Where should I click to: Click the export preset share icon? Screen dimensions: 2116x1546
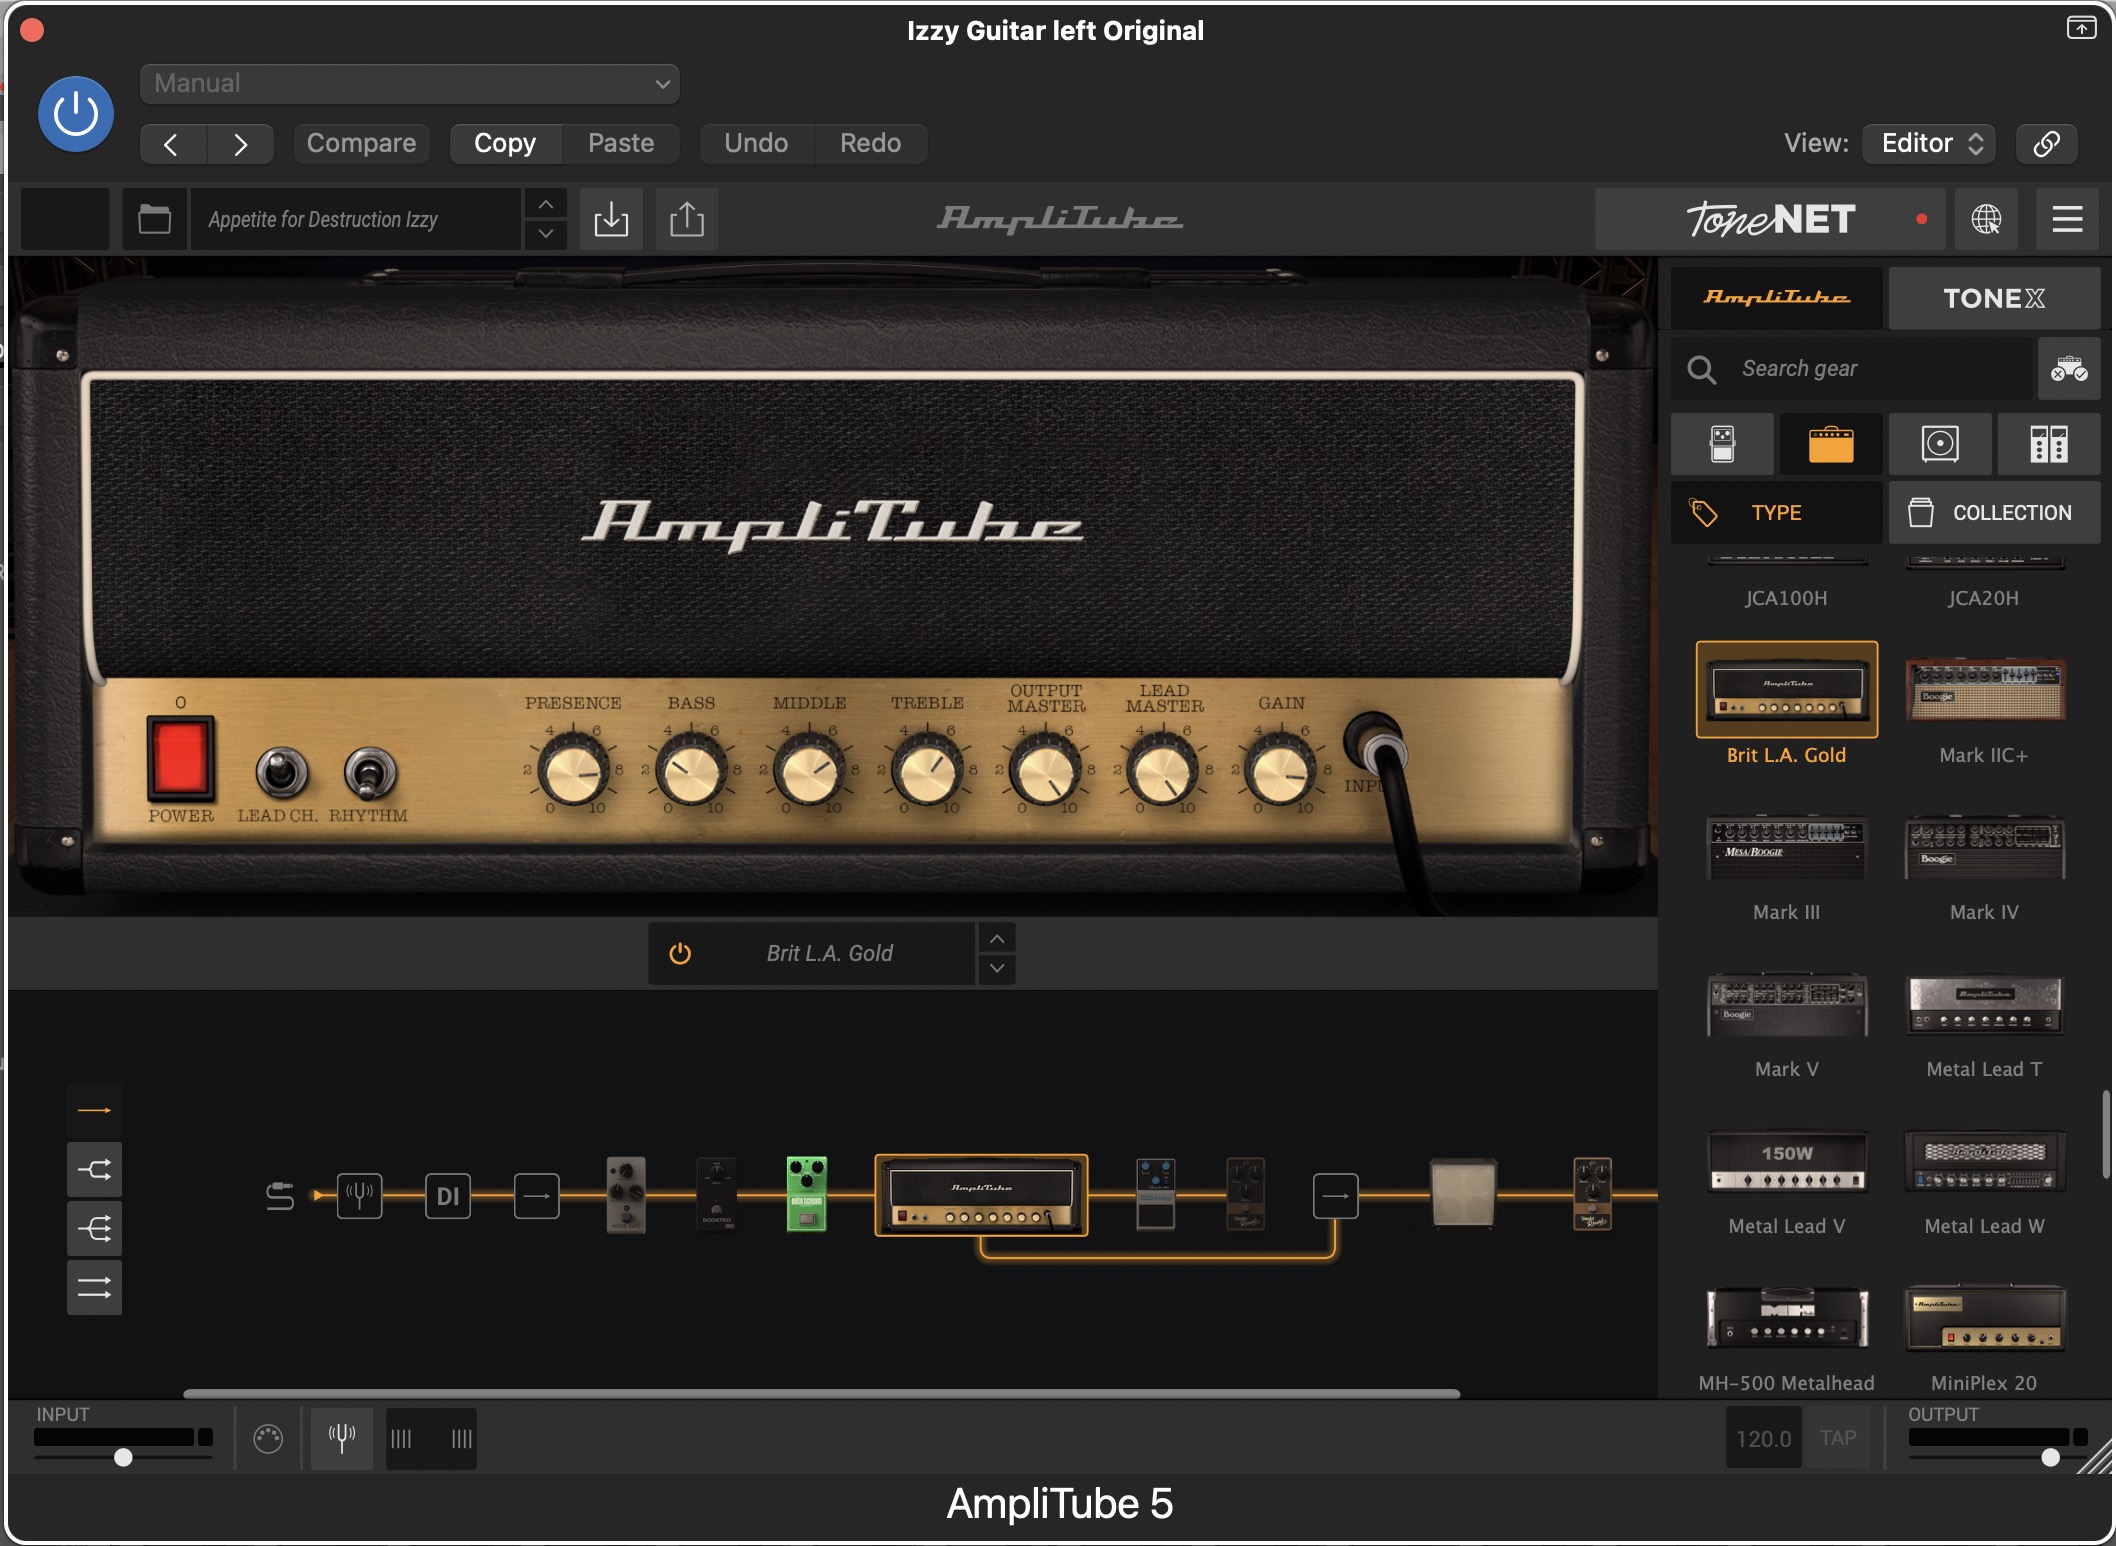(687, 219)
